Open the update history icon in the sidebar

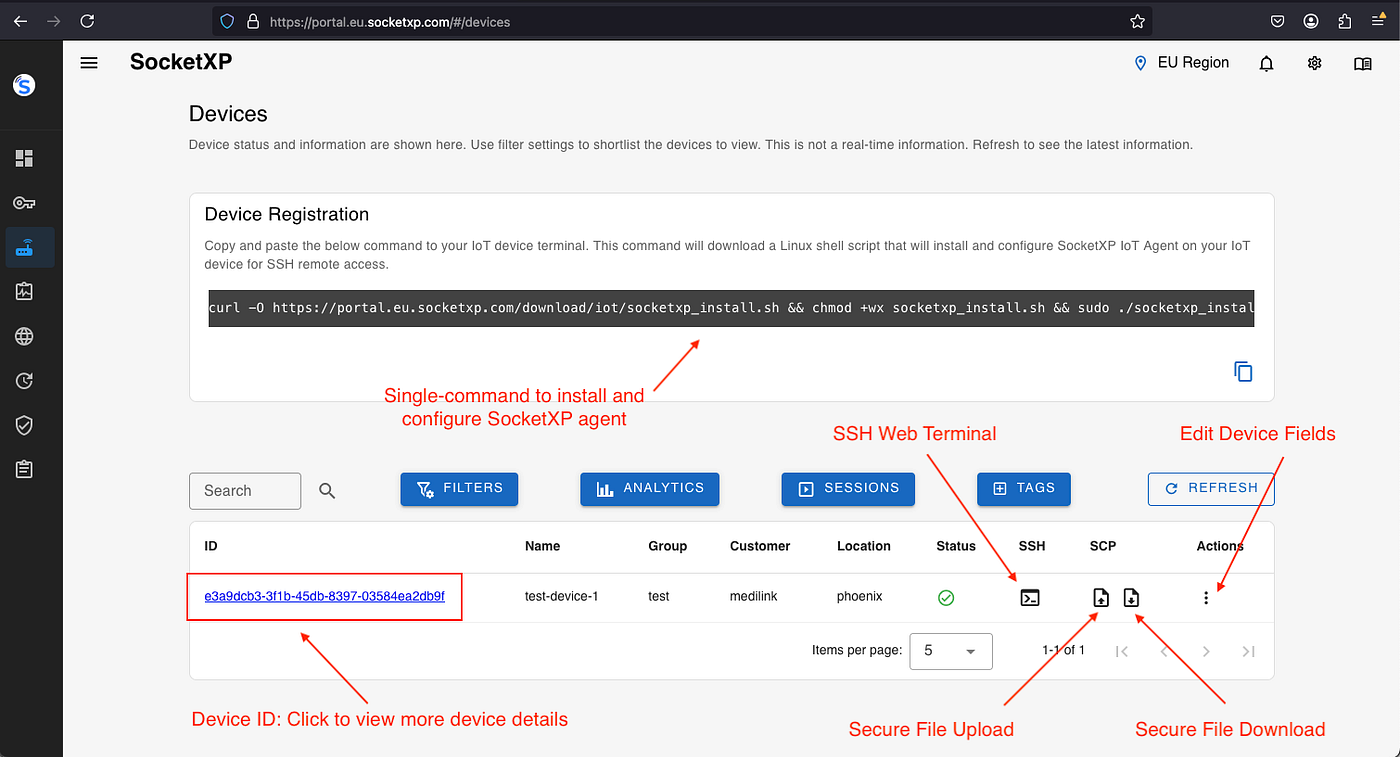click(24, 380)
